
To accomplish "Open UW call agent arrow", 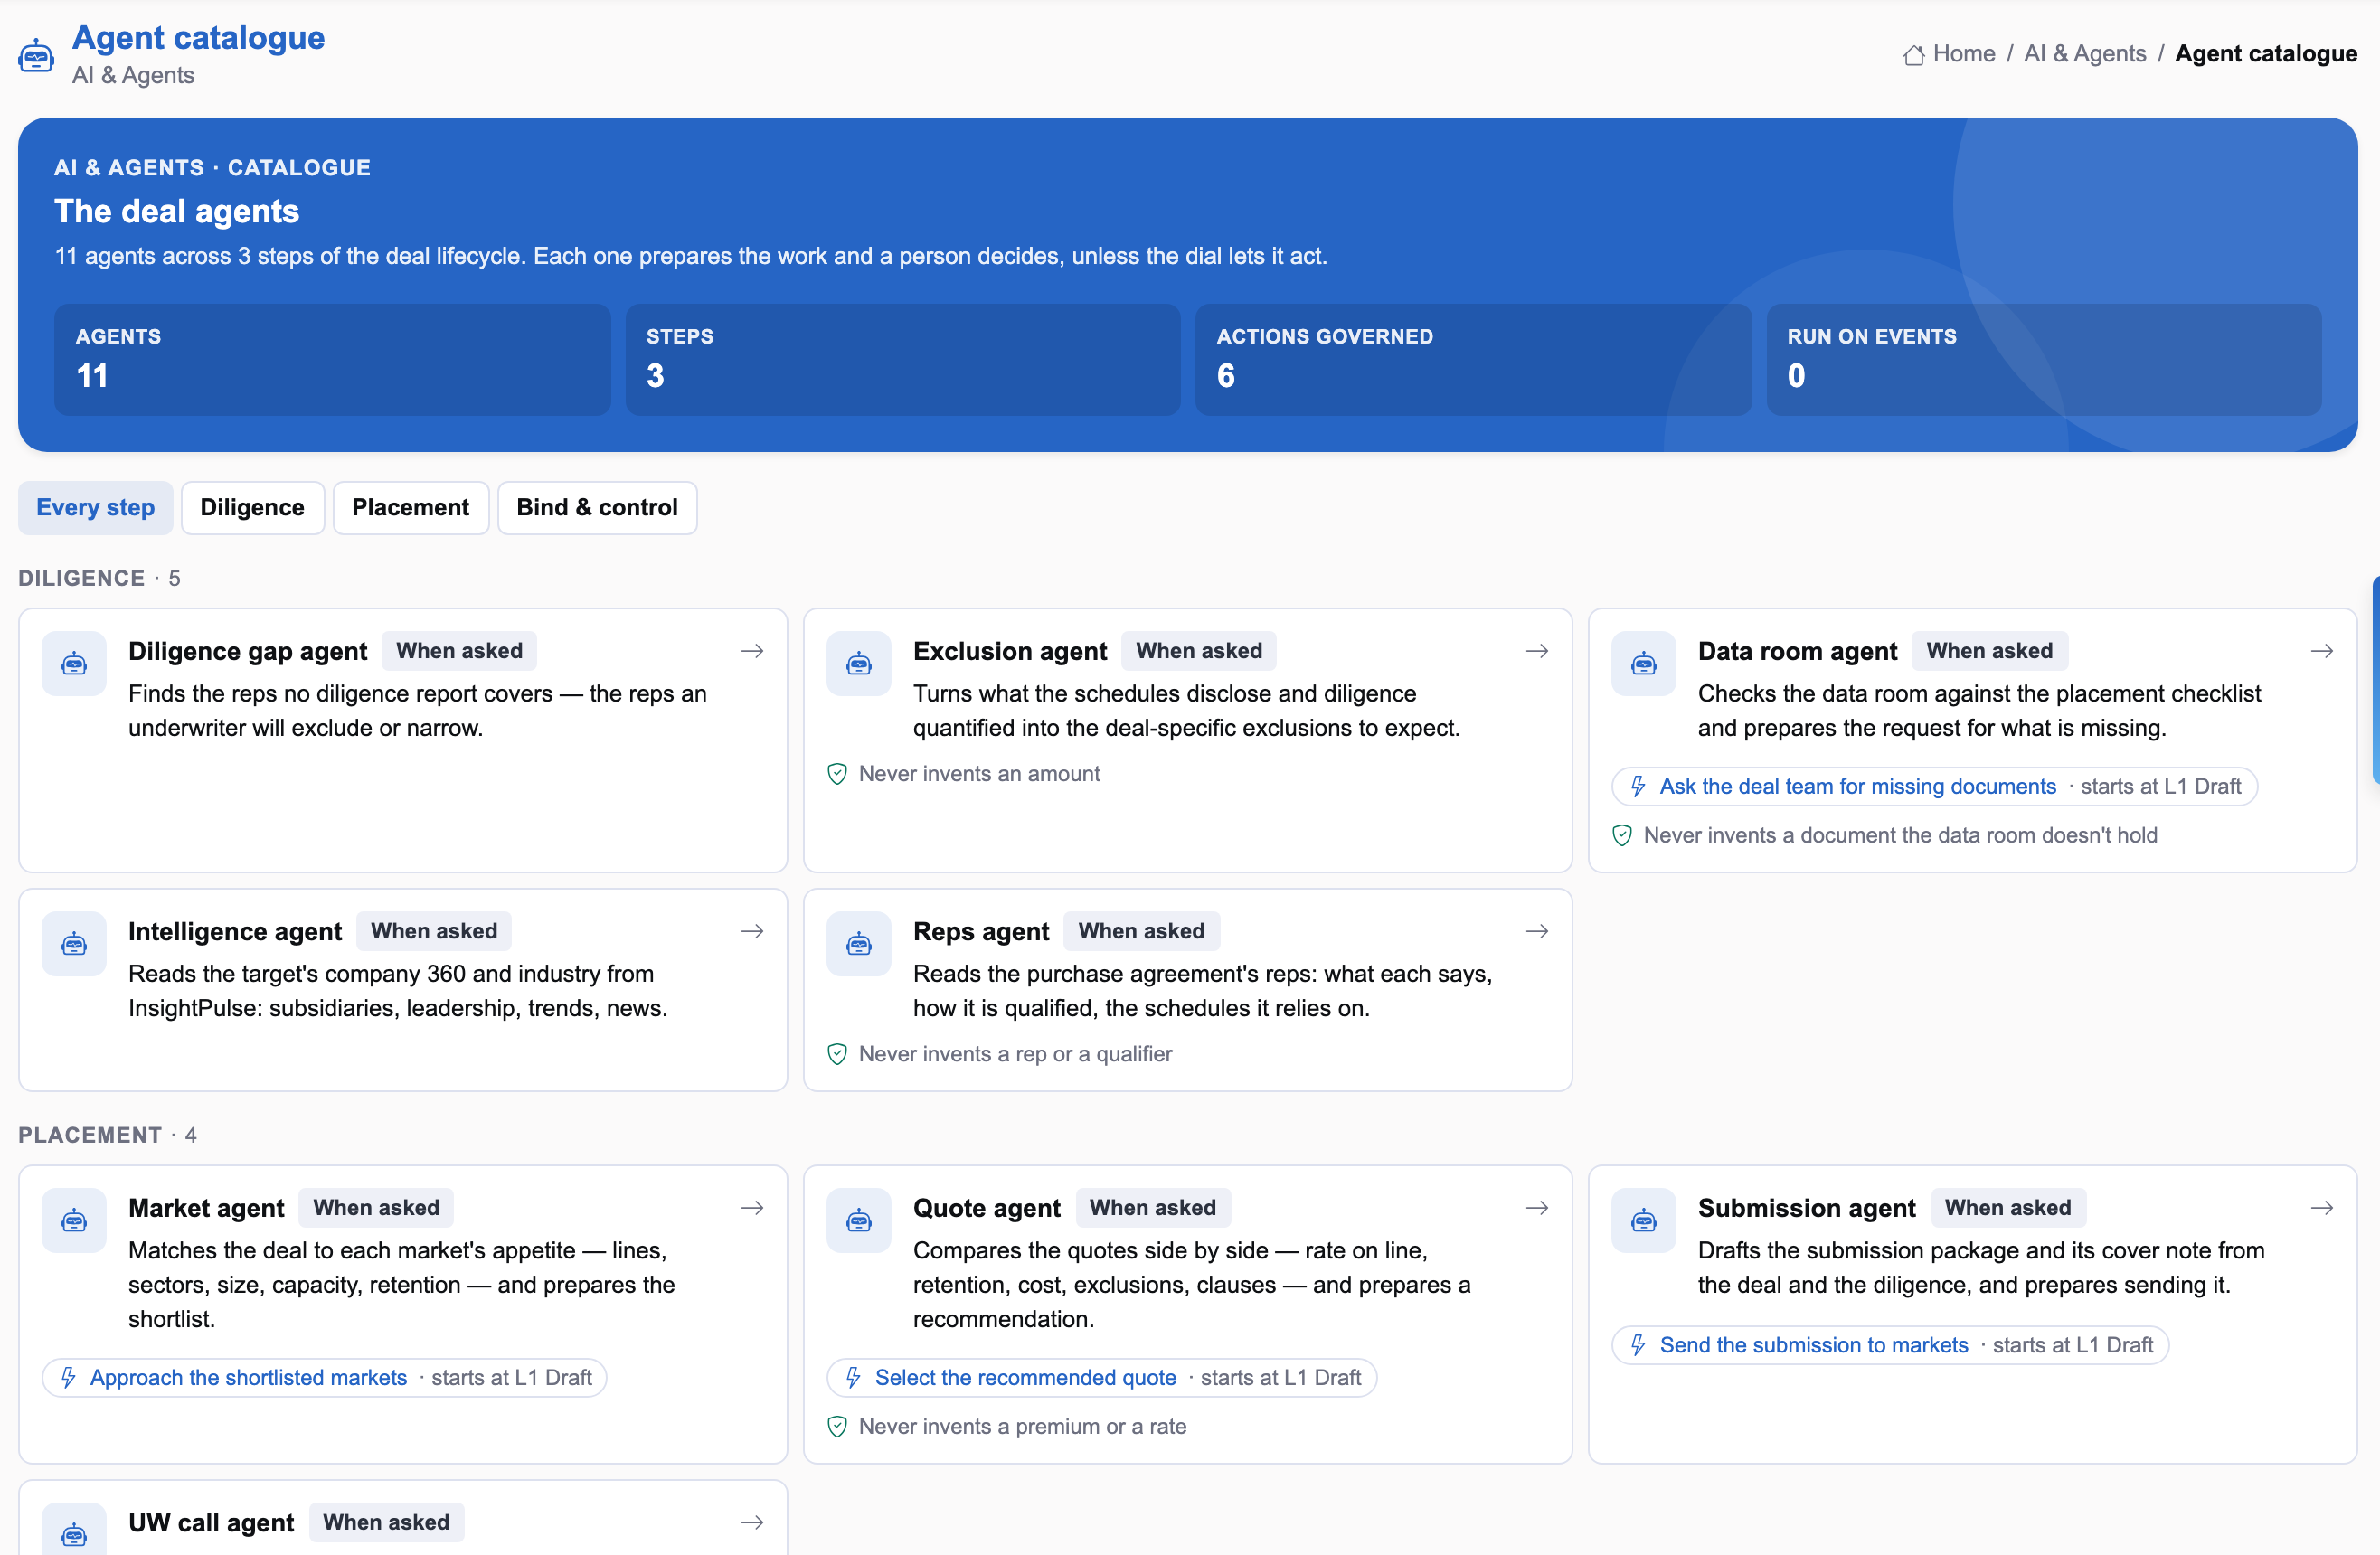I will 752,1522.
